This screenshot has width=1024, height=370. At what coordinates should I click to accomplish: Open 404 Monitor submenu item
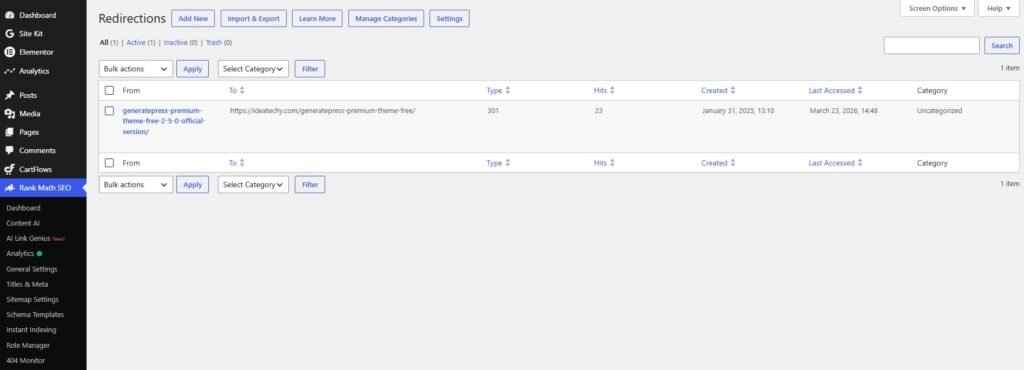tap(26, 360)
